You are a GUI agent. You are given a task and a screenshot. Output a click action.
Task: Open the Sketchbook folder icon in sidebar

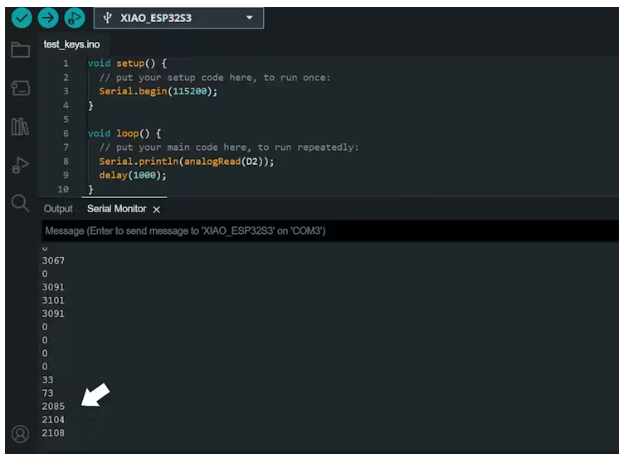tap(19, 50)
